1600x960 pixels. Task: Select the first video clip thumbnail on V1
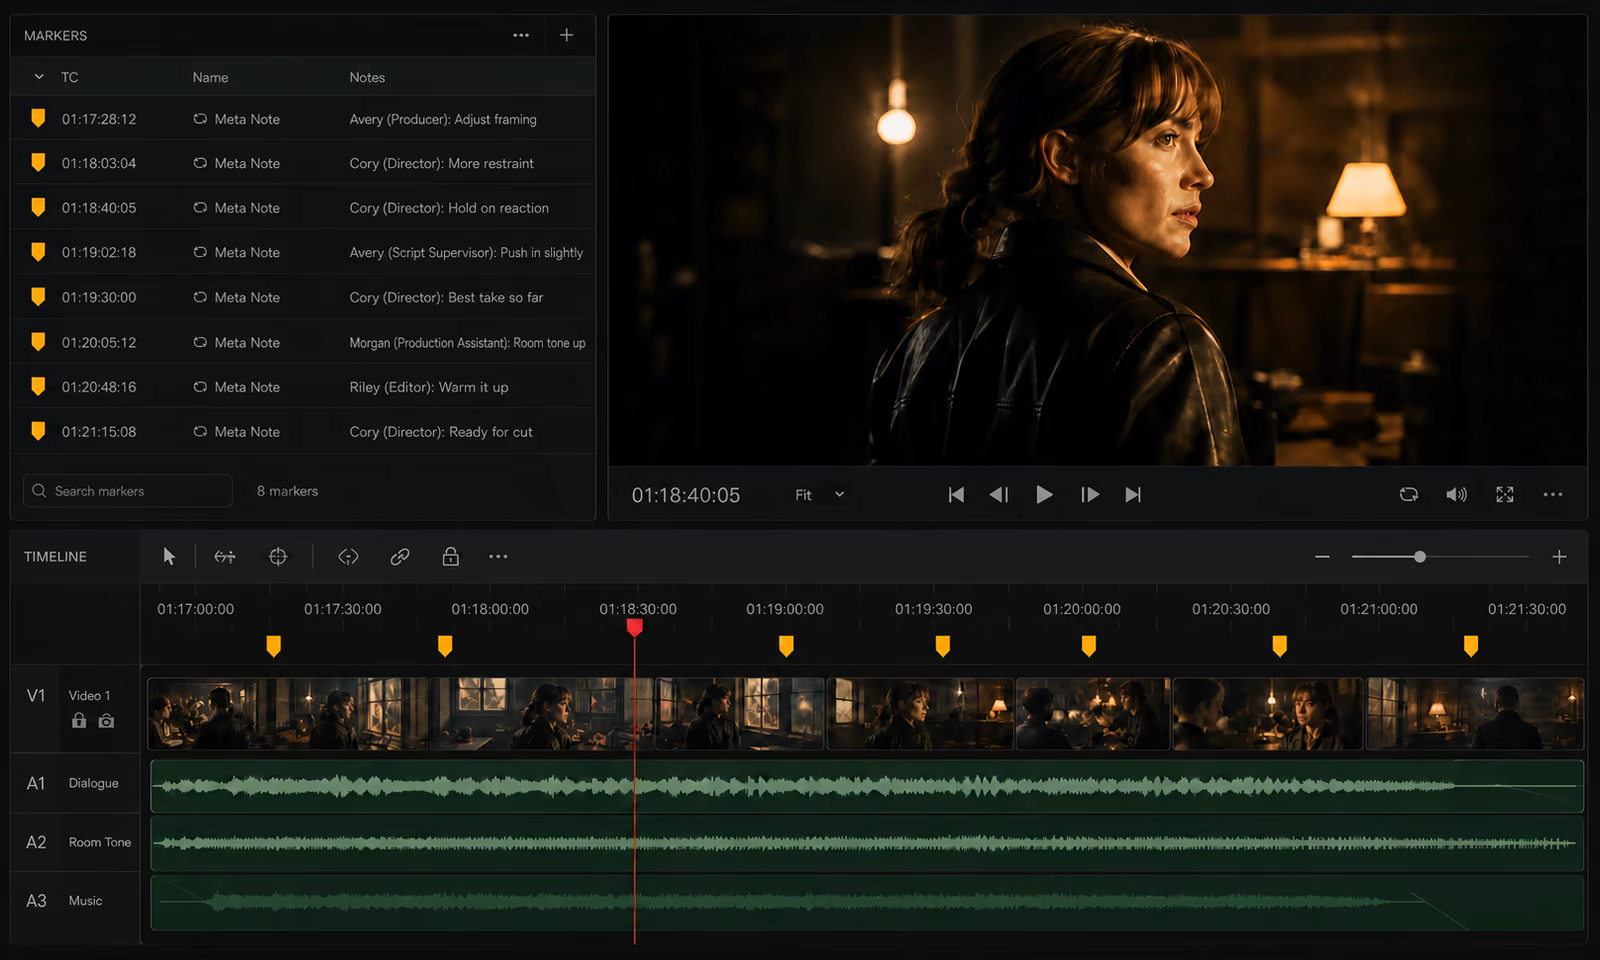click(x=288, y=714)
